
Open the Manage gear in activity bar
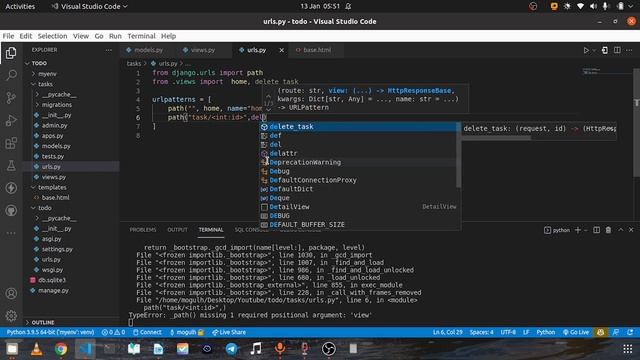[11, 316]
